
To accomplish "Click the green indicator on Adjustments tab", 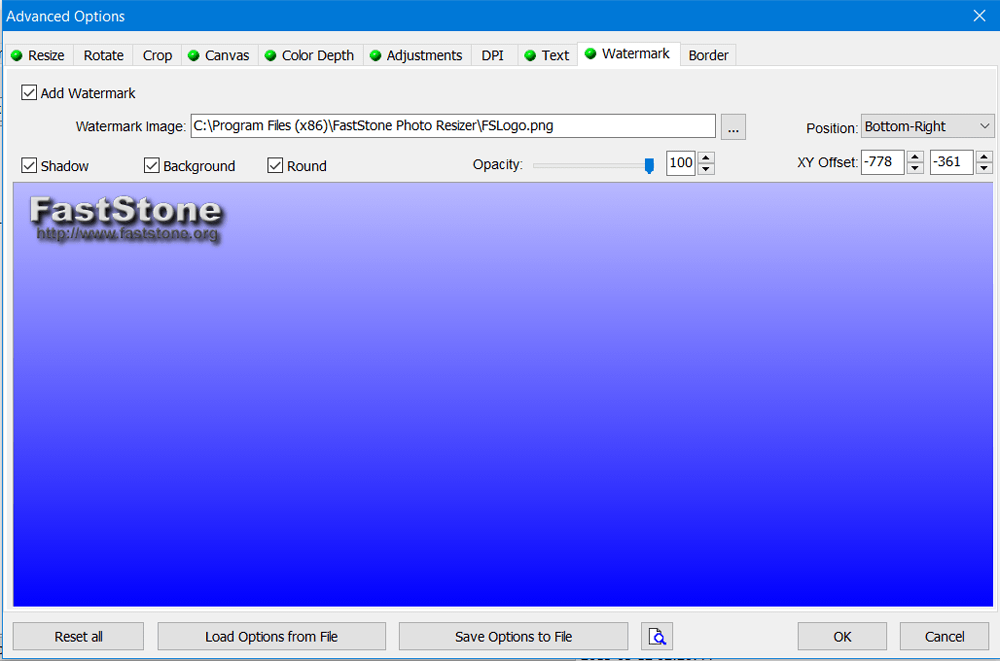I will click(x=376, y=56).
